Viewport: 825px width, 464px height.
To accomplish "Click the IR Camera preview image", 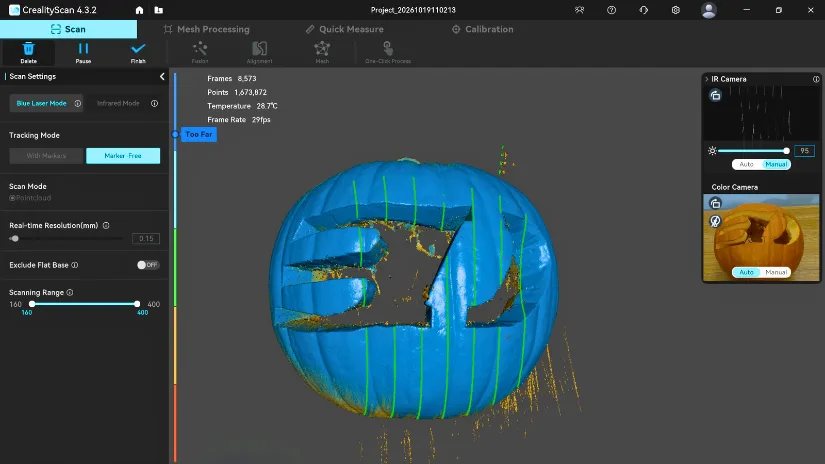I will tap(761, 114).
